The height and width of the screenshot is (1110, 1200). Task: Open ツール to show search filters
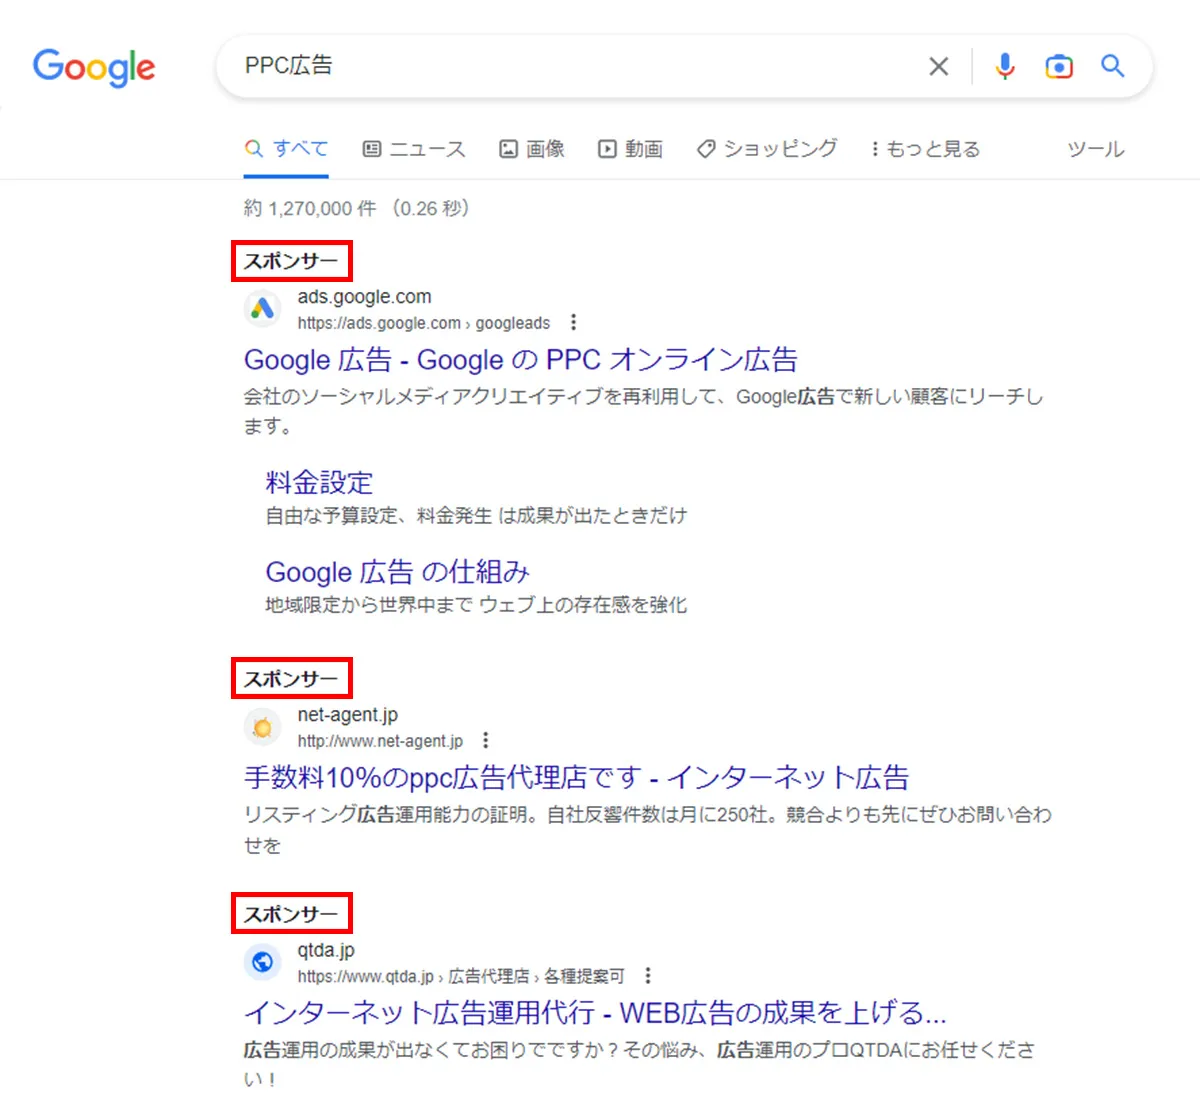point(1094,148)
